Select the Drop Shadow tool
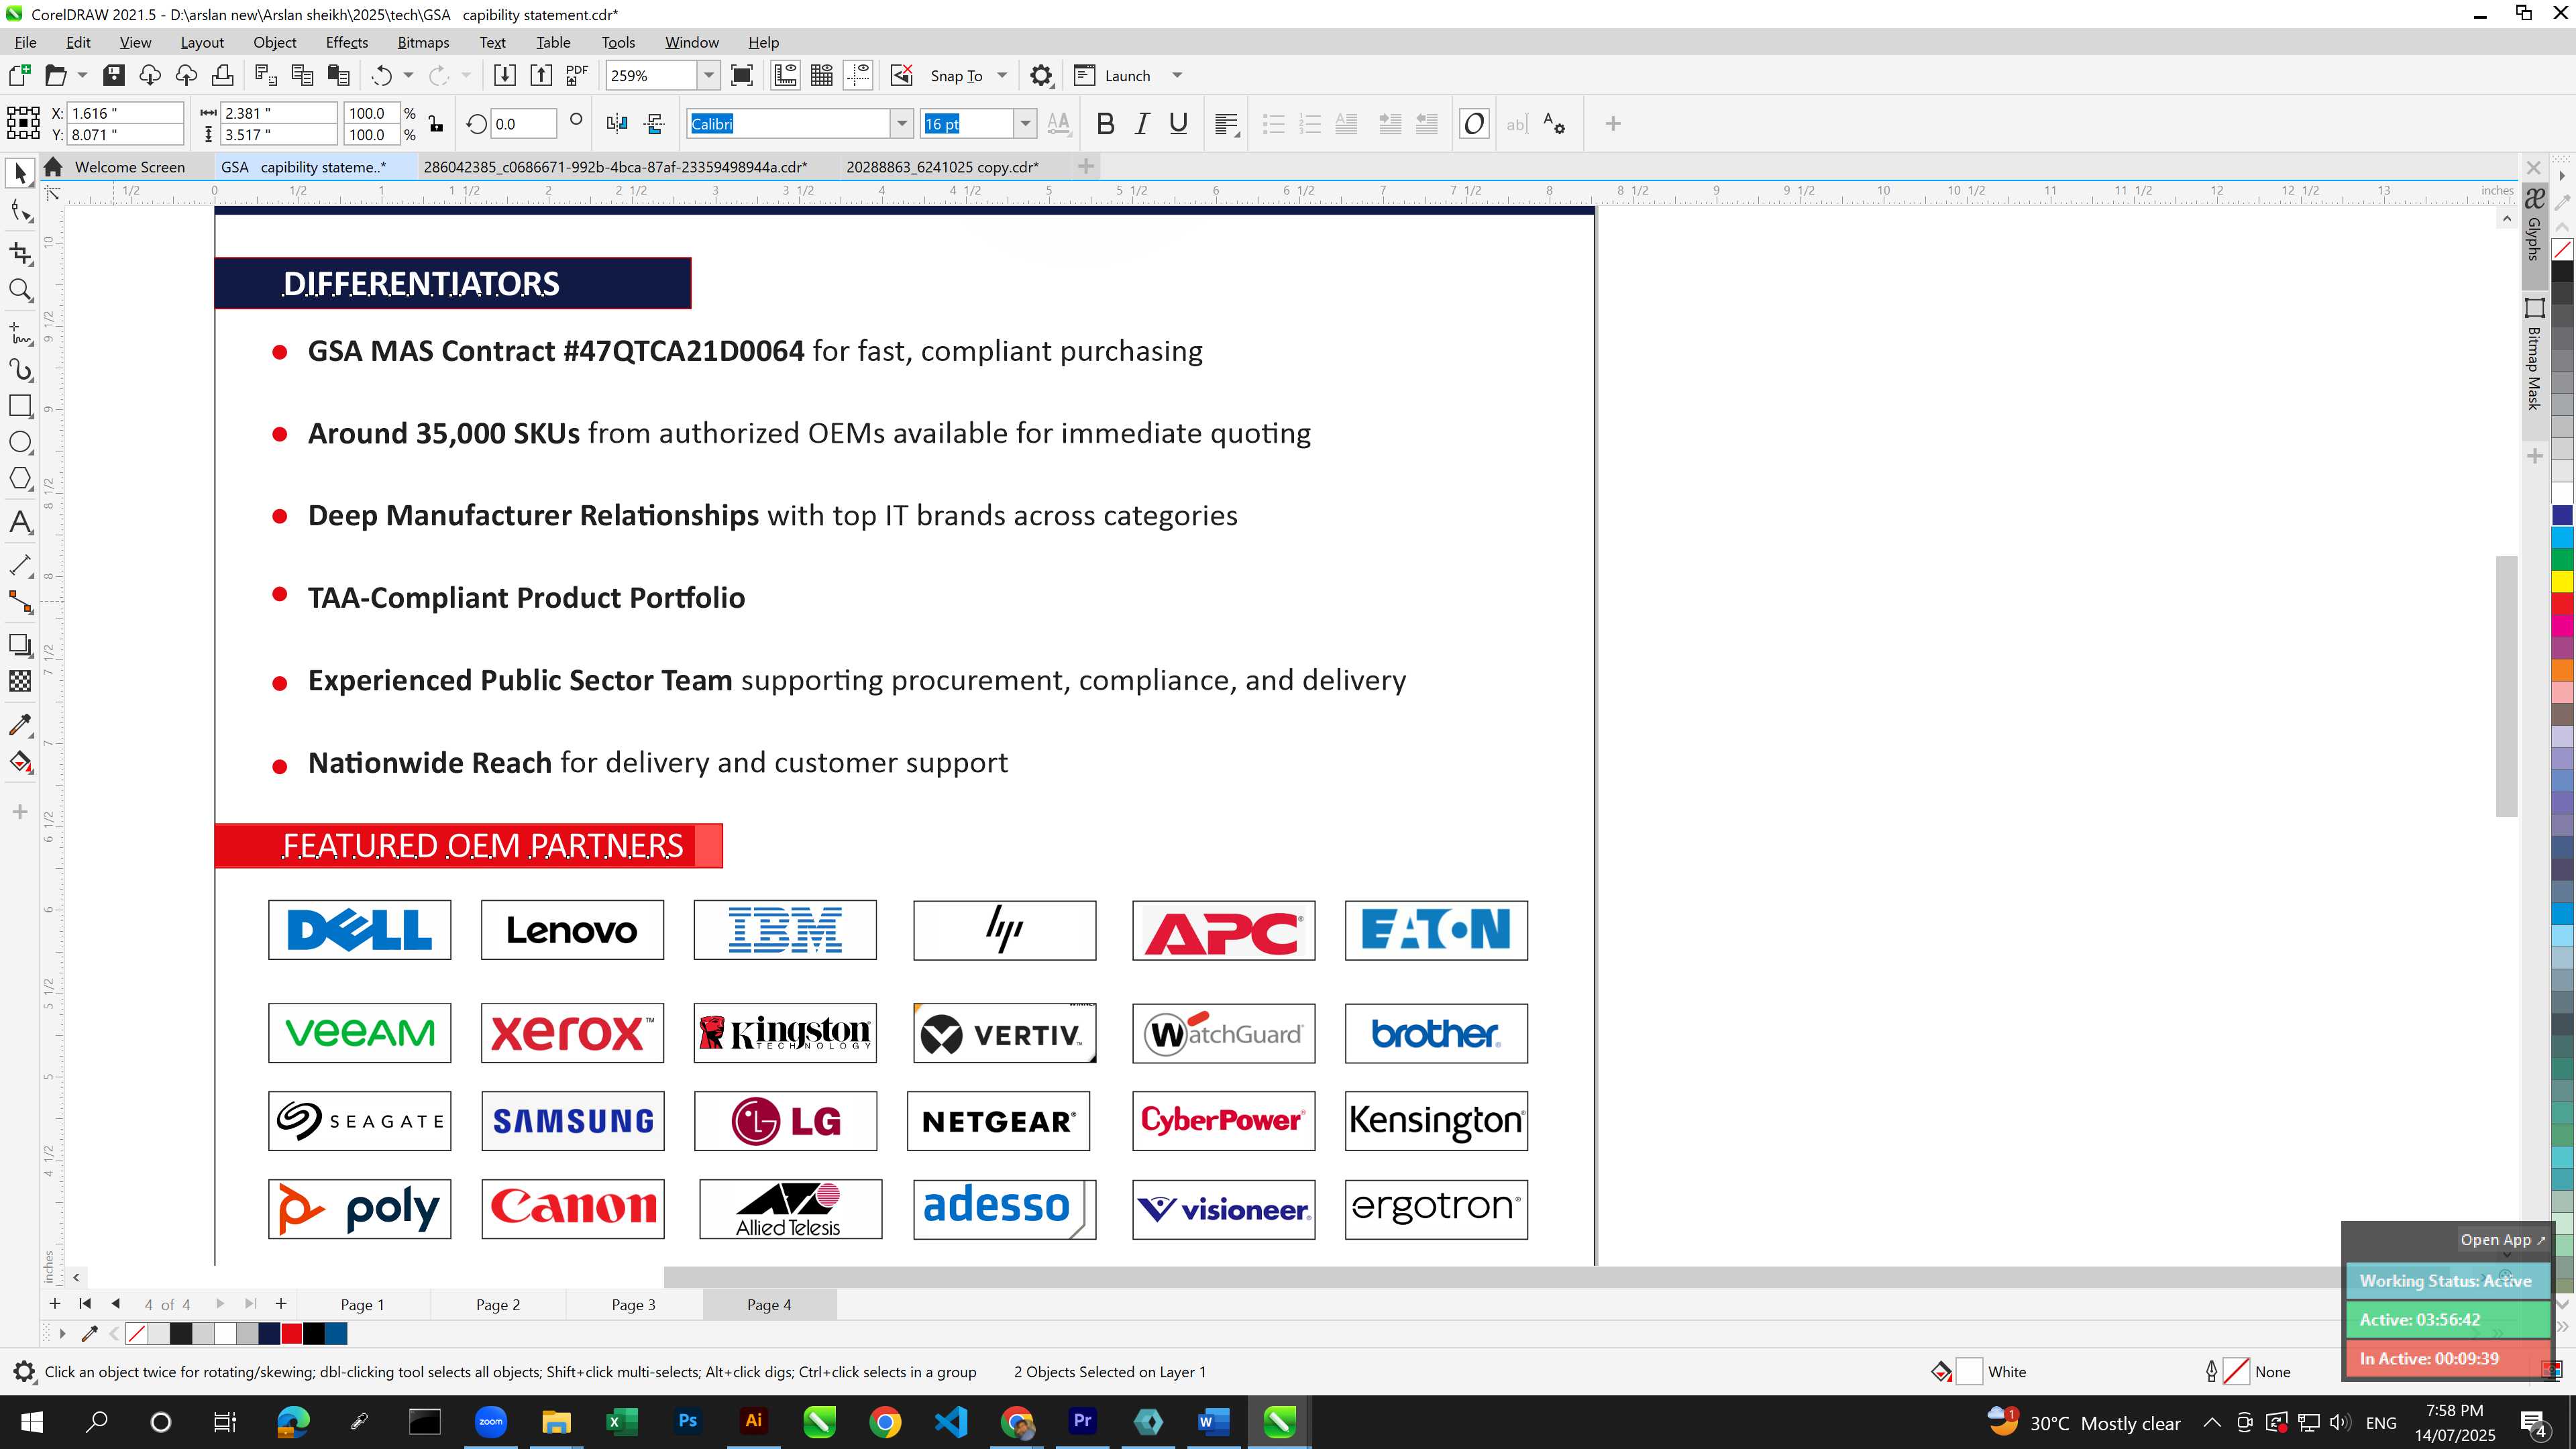 pos(20,645)
